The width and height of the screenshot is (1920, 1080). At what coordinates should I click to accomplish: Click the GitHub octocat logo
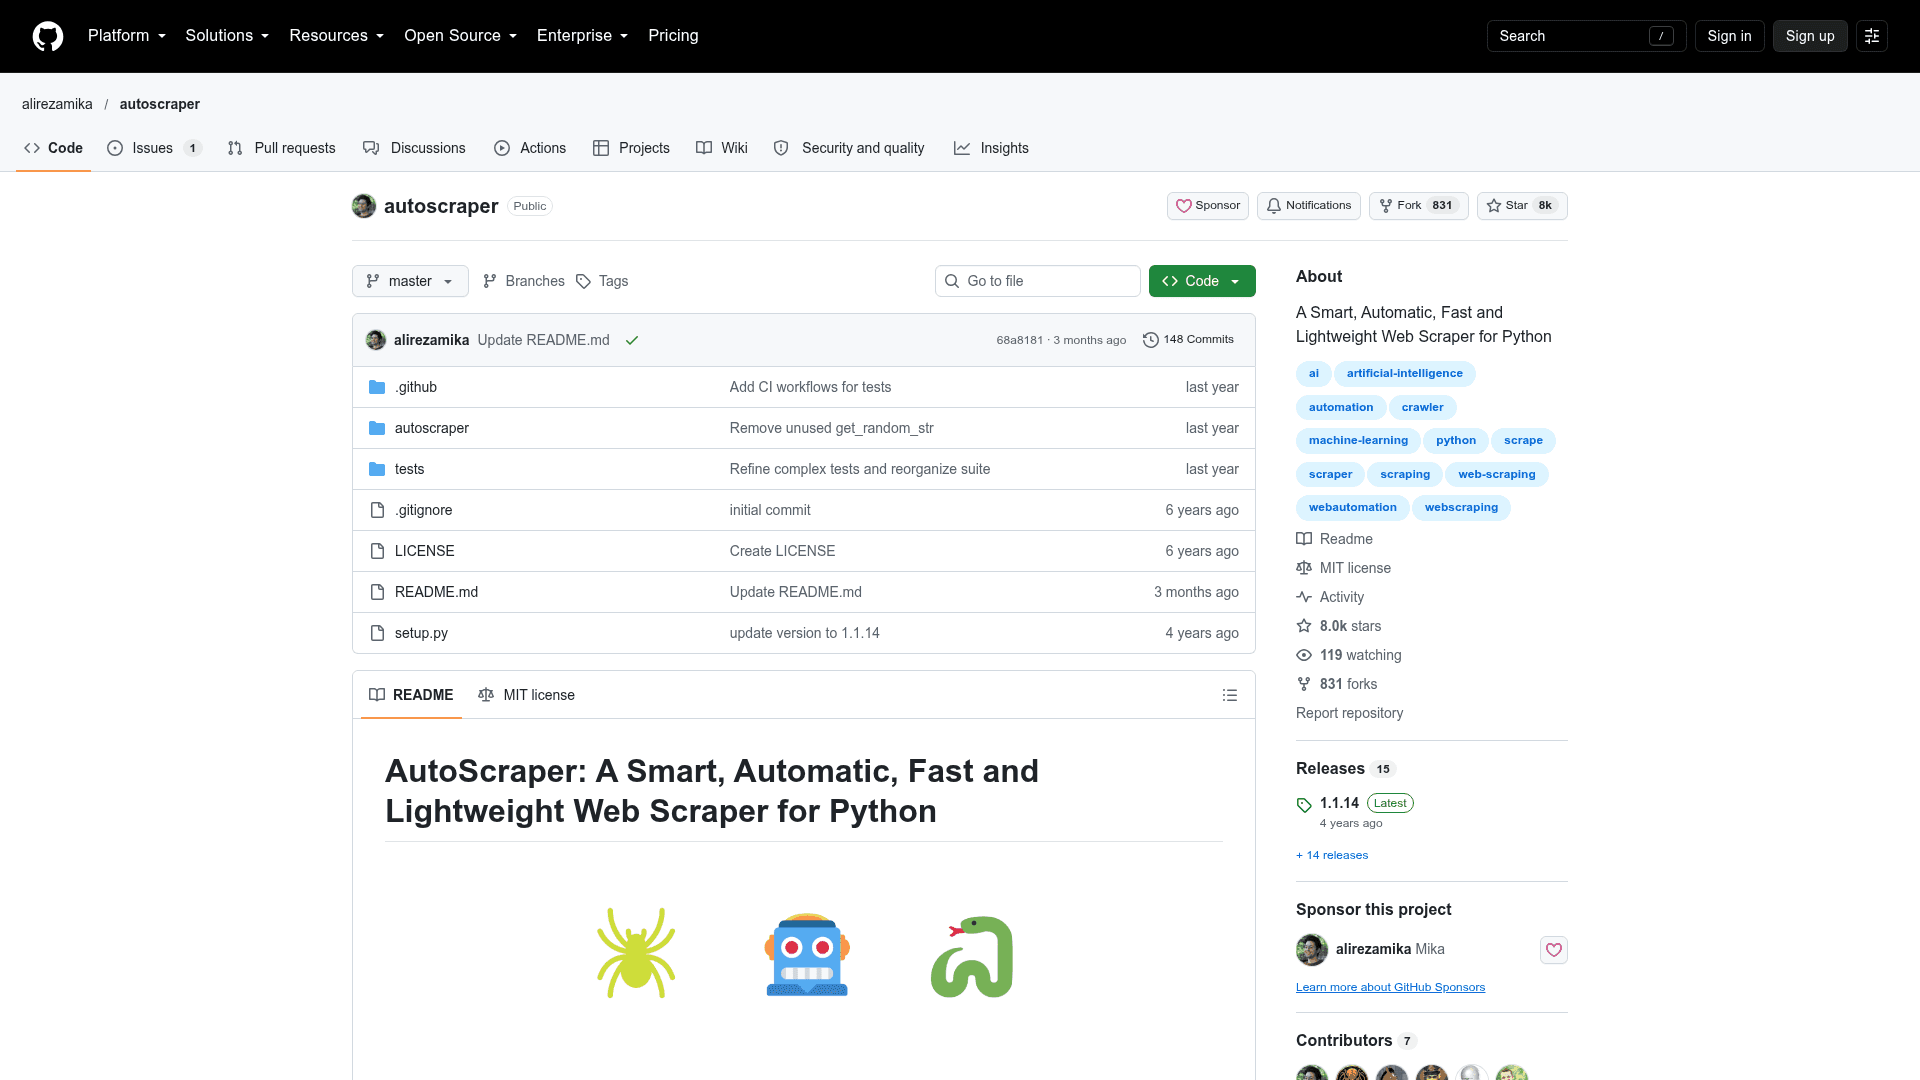coord(48,36)
